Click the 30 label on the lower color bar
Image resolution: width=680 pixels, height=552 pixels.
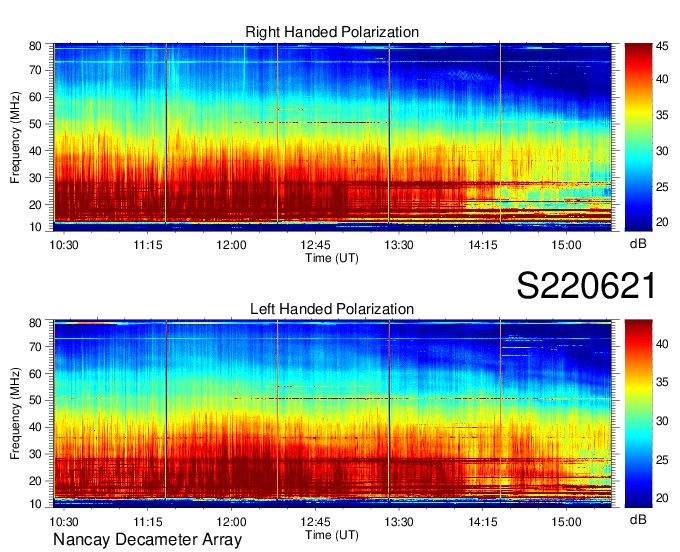tap(662, 421)
